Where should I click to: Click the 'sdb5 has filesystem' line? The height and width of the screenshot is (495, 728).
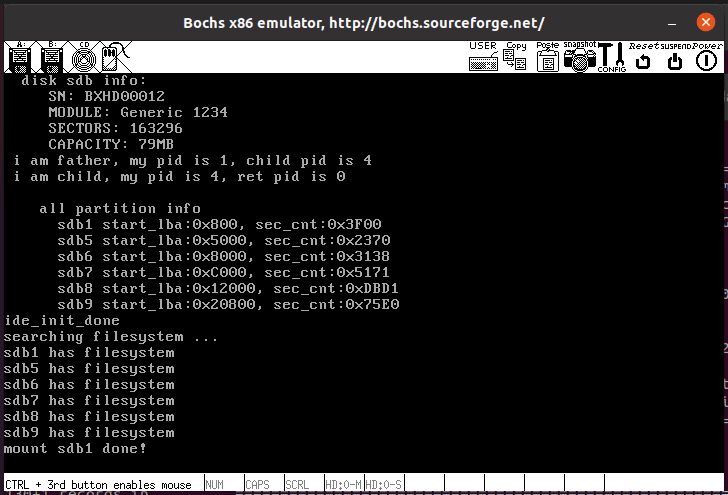89,369
